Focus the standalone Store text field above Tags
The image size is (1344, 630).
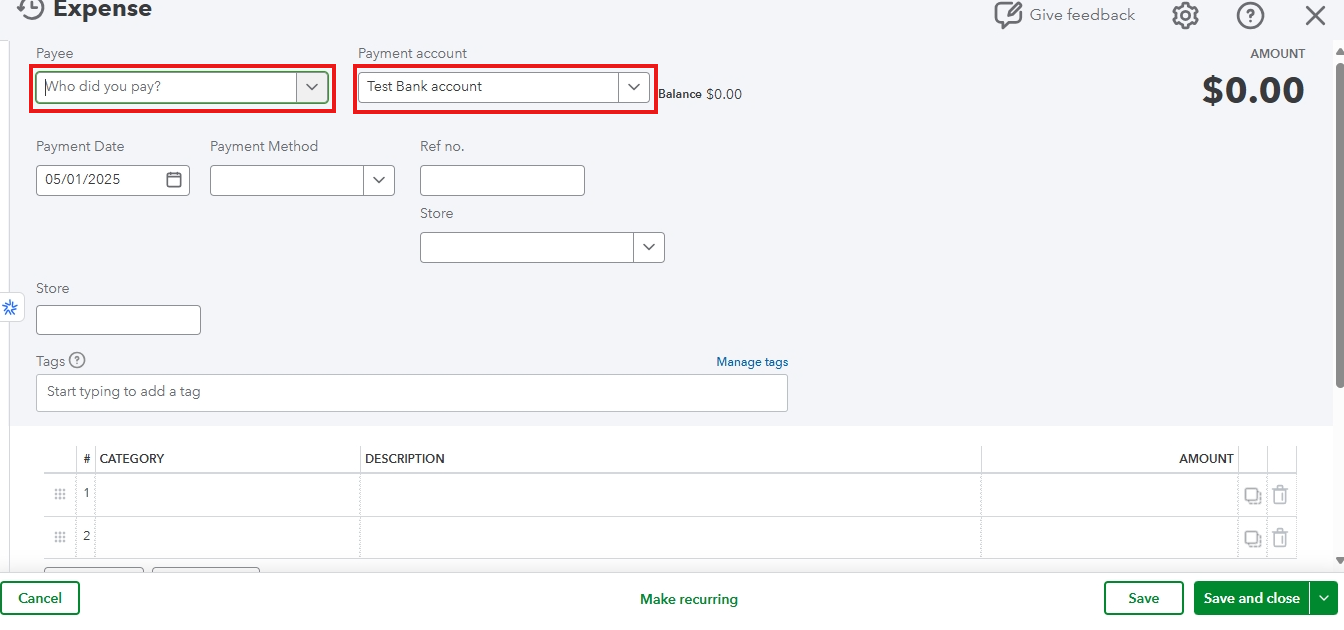click(x=118, y=320)
